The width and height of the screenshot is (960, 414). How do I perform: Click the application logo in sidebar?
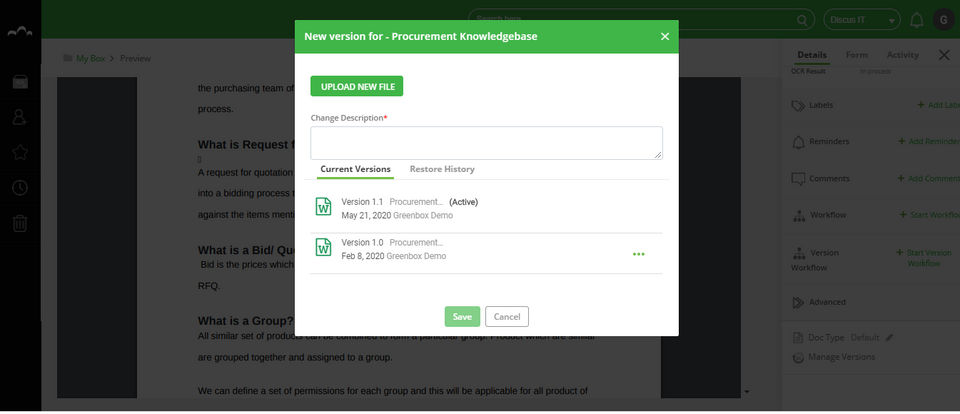point(20,32)
